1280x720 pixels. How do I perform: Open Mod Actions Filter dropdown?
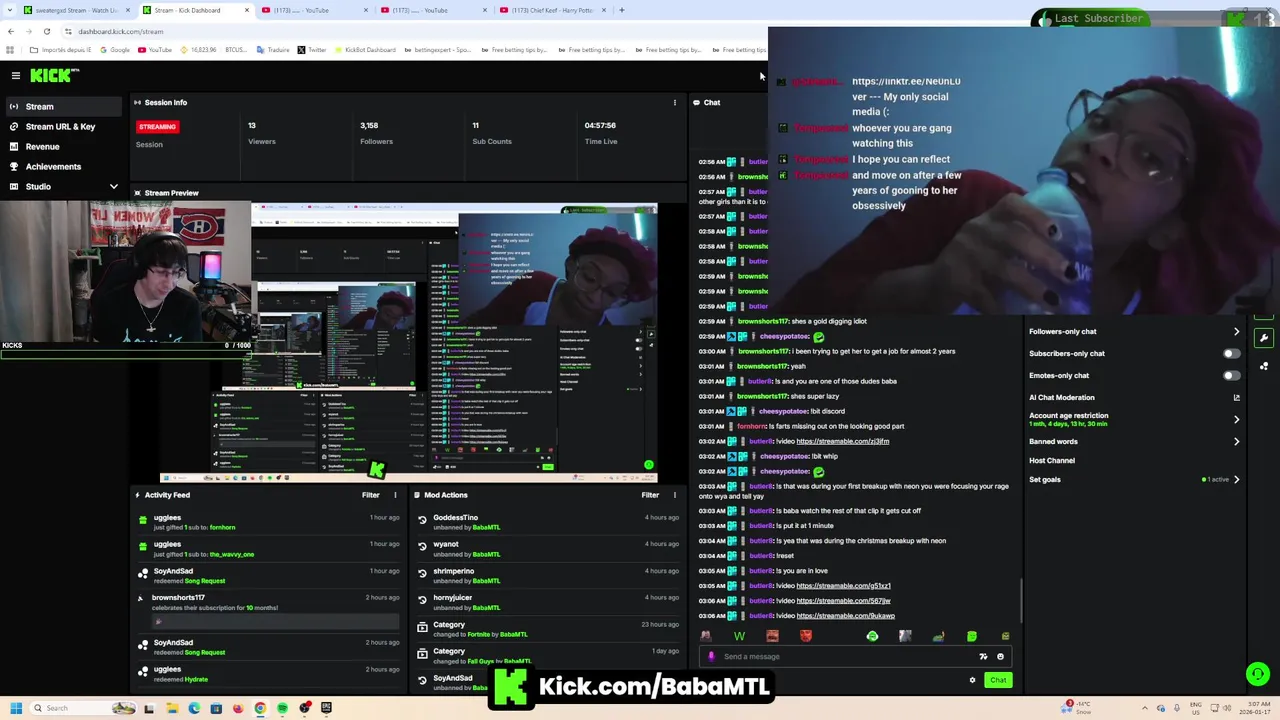coord(650,495)
